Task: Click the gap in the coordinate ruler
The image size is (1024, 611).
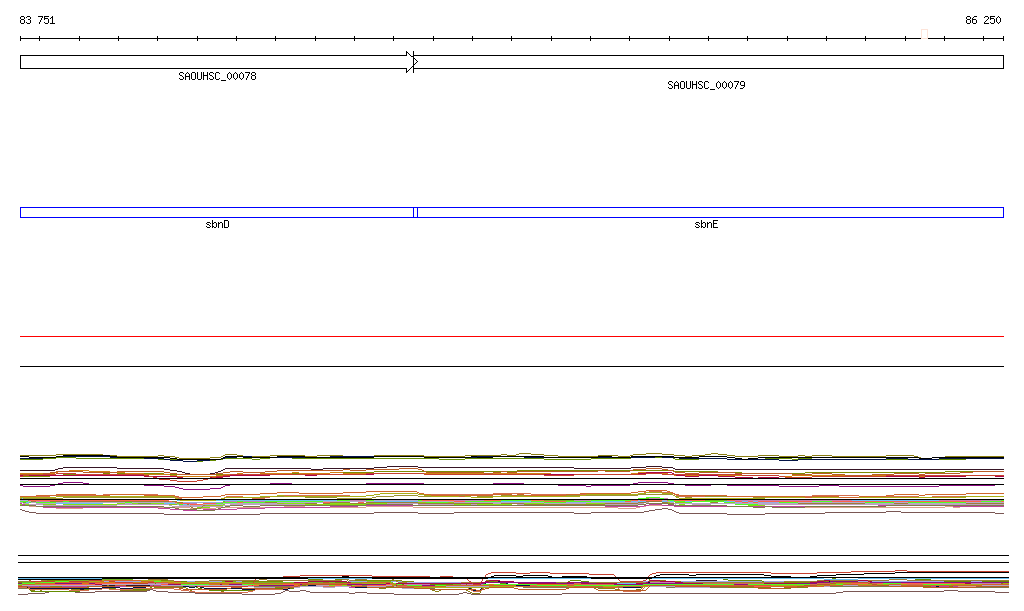Action: point(924,38)
